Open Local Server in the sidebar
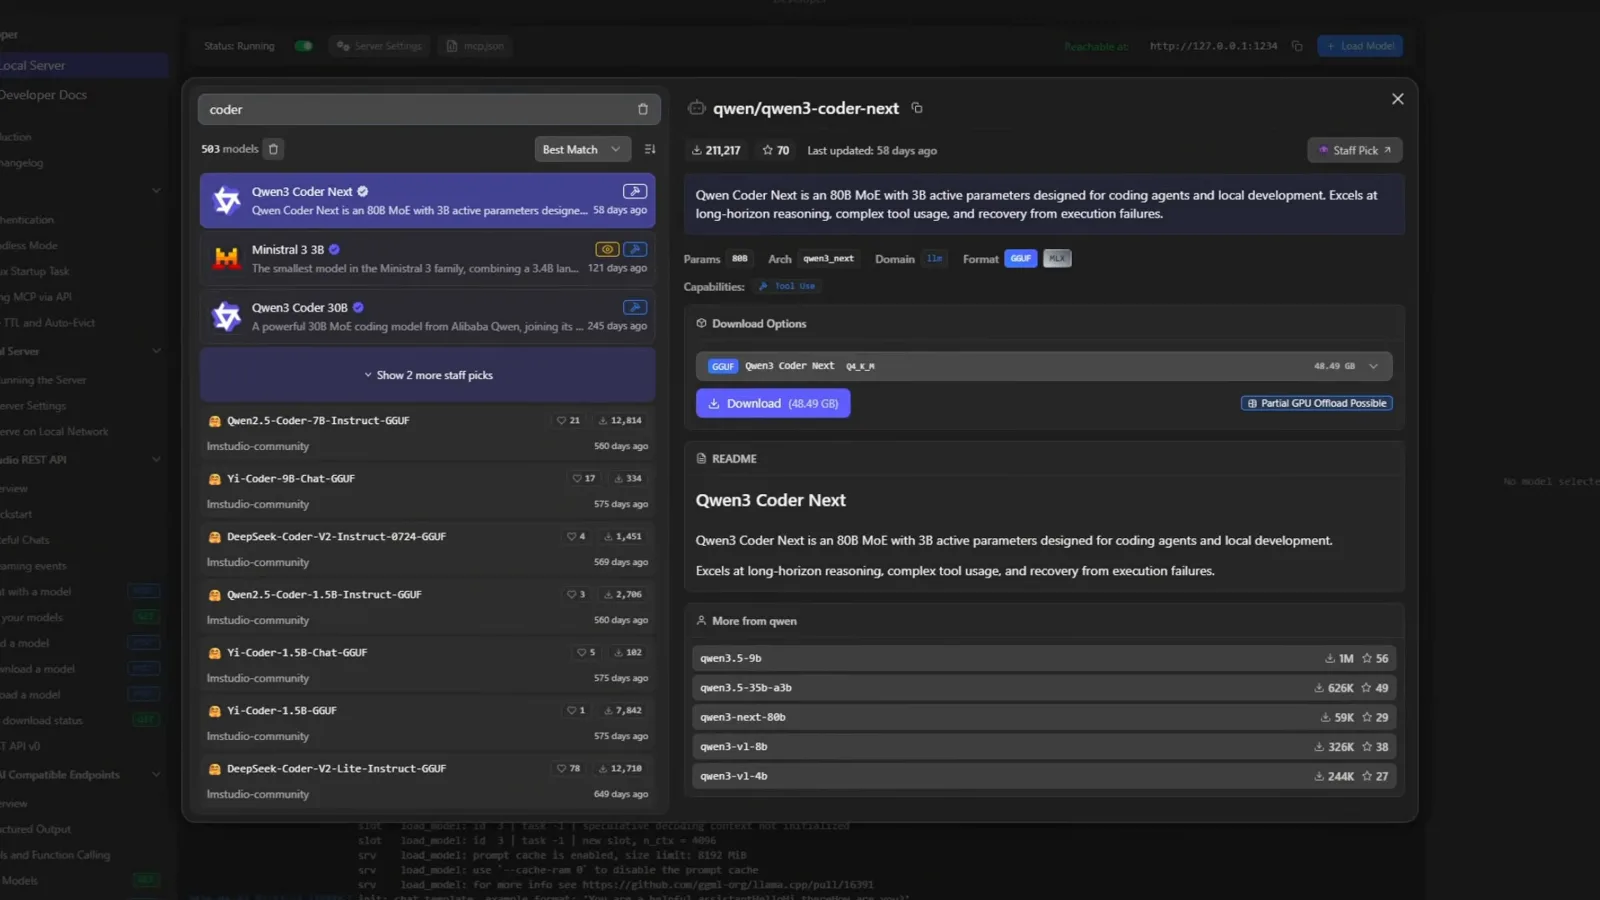The width and height of the screenshot is (1600, 900). pos(84,65)
